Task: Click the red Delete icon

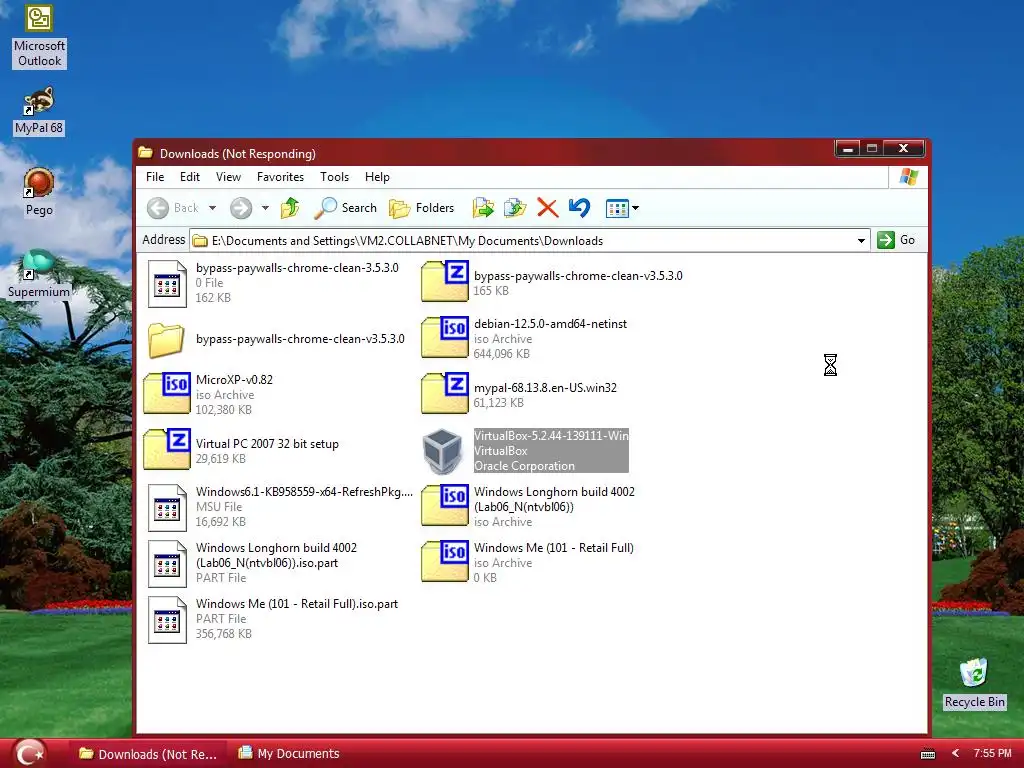Action: (x=547, y=208)
